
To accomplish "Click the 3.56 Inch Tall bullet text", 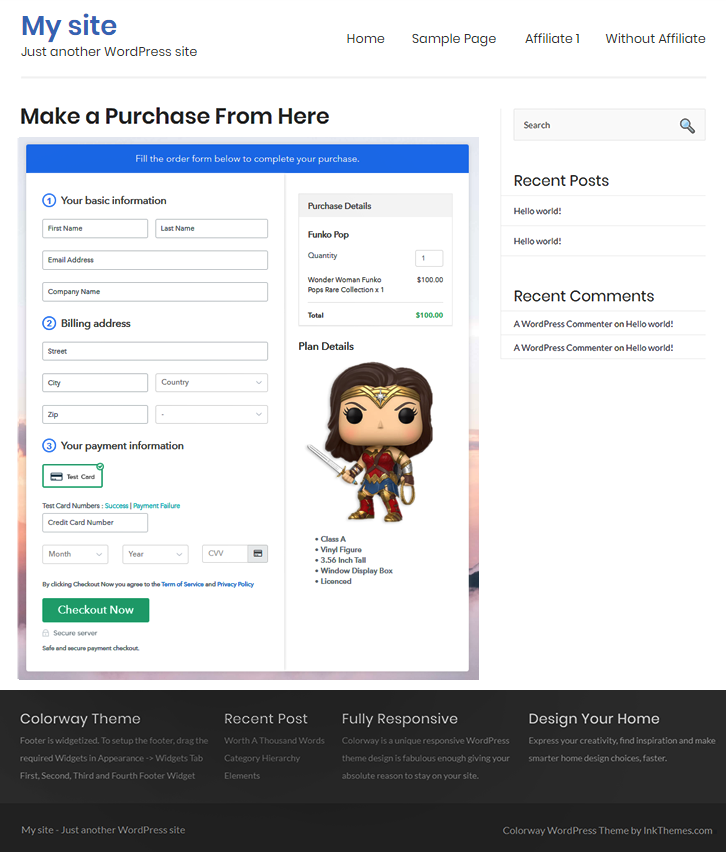I will (x=343, y=560).
